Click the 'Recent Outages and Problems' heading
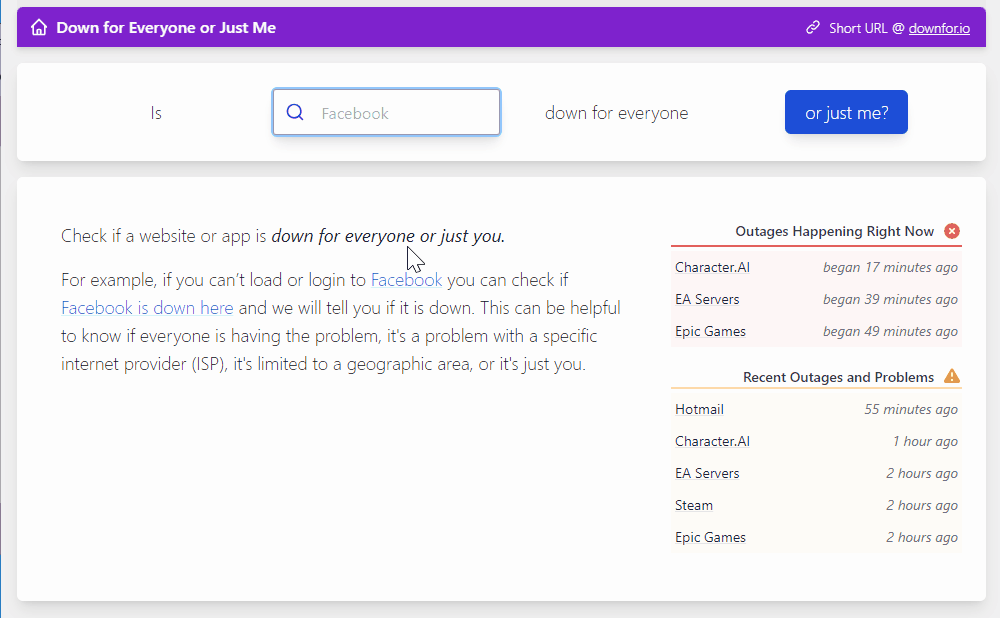Viewport: 1000px width, 618px height. point(838,378)
